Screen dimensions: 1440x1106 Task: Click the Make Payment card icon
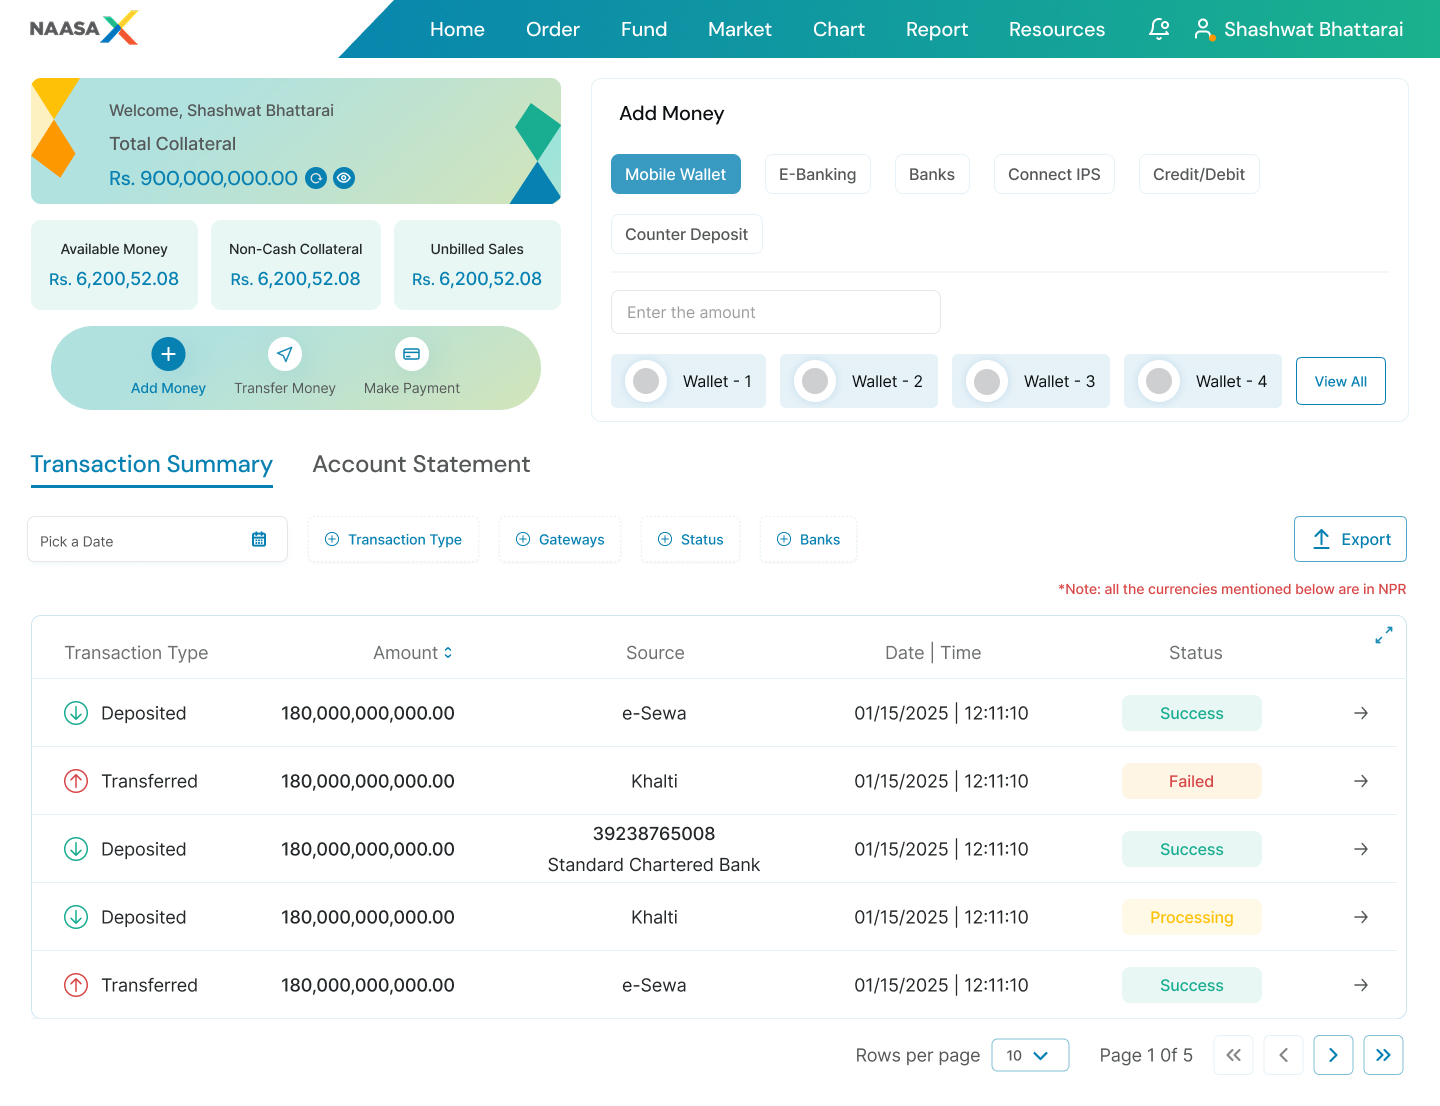[411, 353]
